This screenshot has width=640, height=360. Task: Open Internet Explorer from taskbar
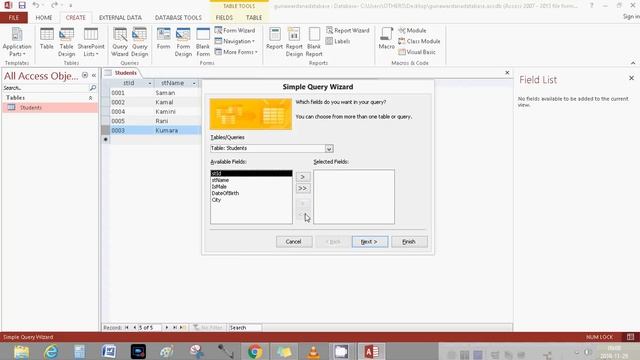click(x=51, y=351)
